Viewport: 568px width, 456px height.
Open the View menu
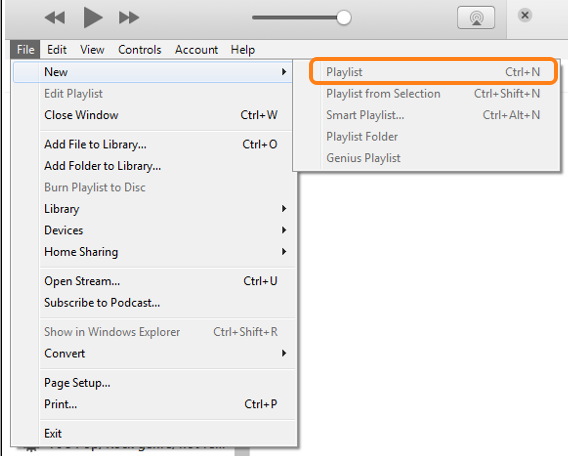coord(92,50)
